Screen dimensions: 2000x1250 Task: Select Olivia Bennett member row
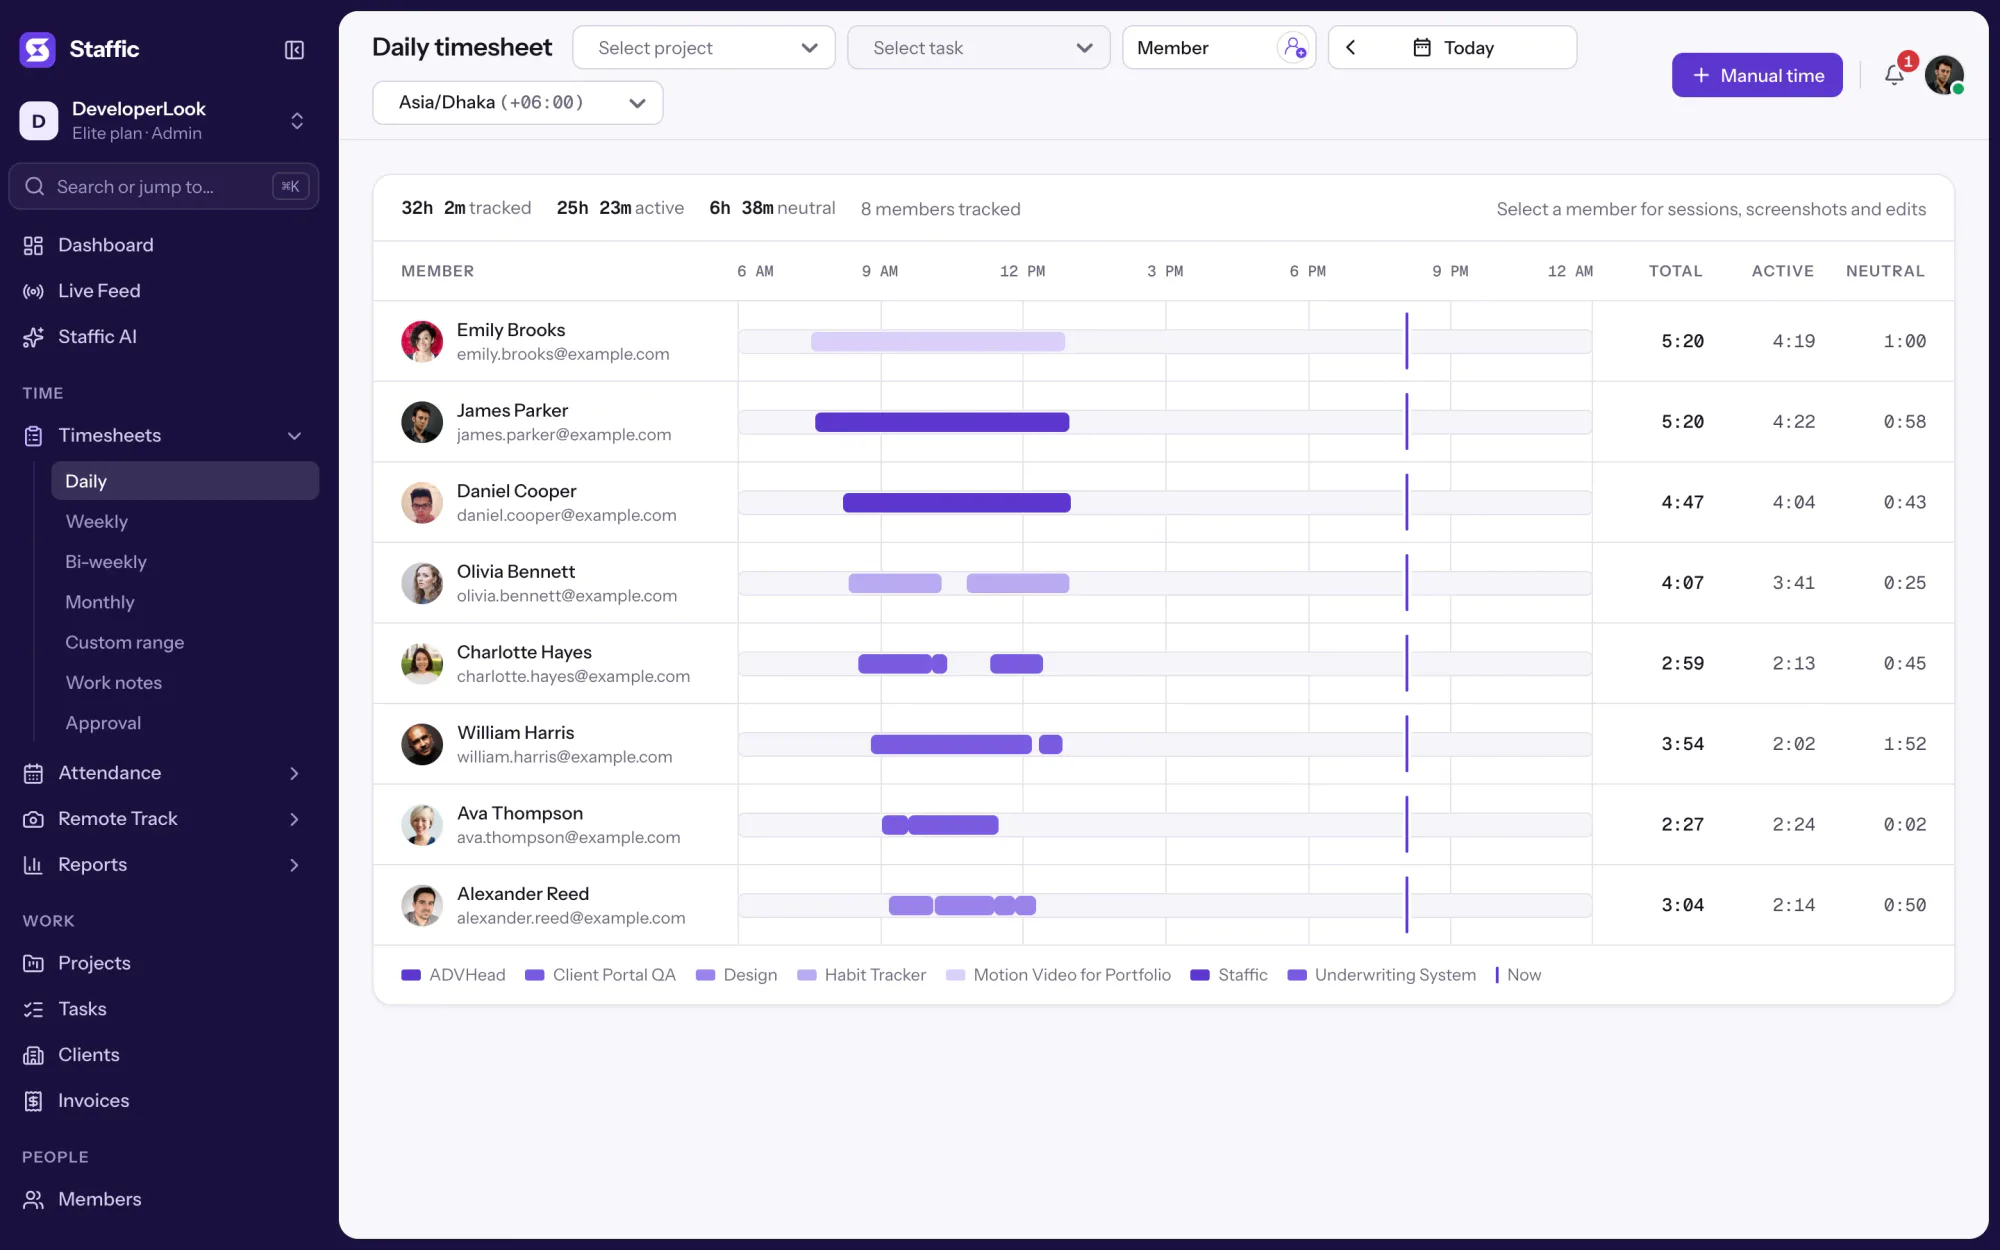(1163, 583)
